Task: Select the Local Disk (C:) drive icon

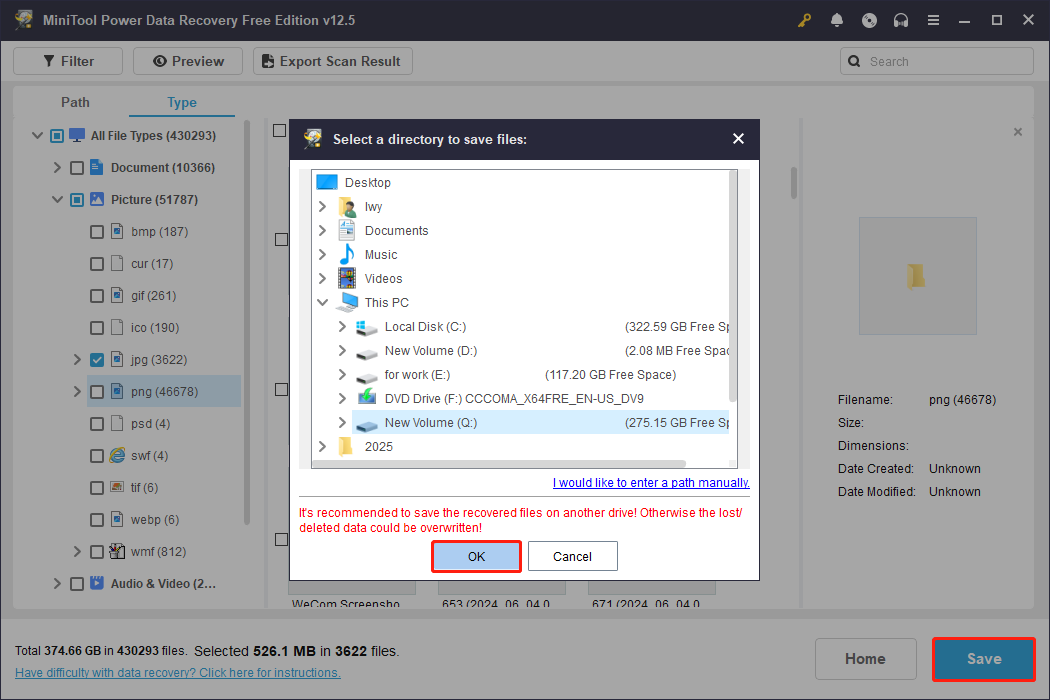Action: point(368,327)
